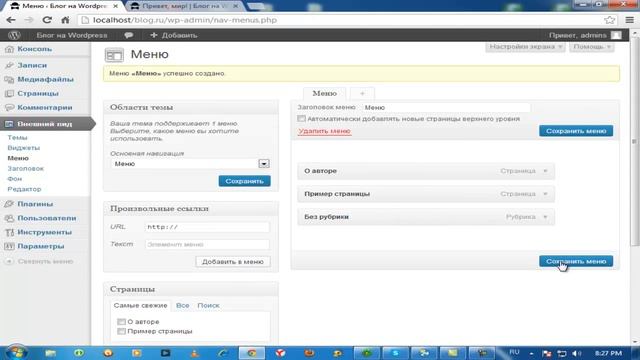640x360 pixels.
Task: Open the Заголовок submenu item
Action: click(x=25, y=169)
